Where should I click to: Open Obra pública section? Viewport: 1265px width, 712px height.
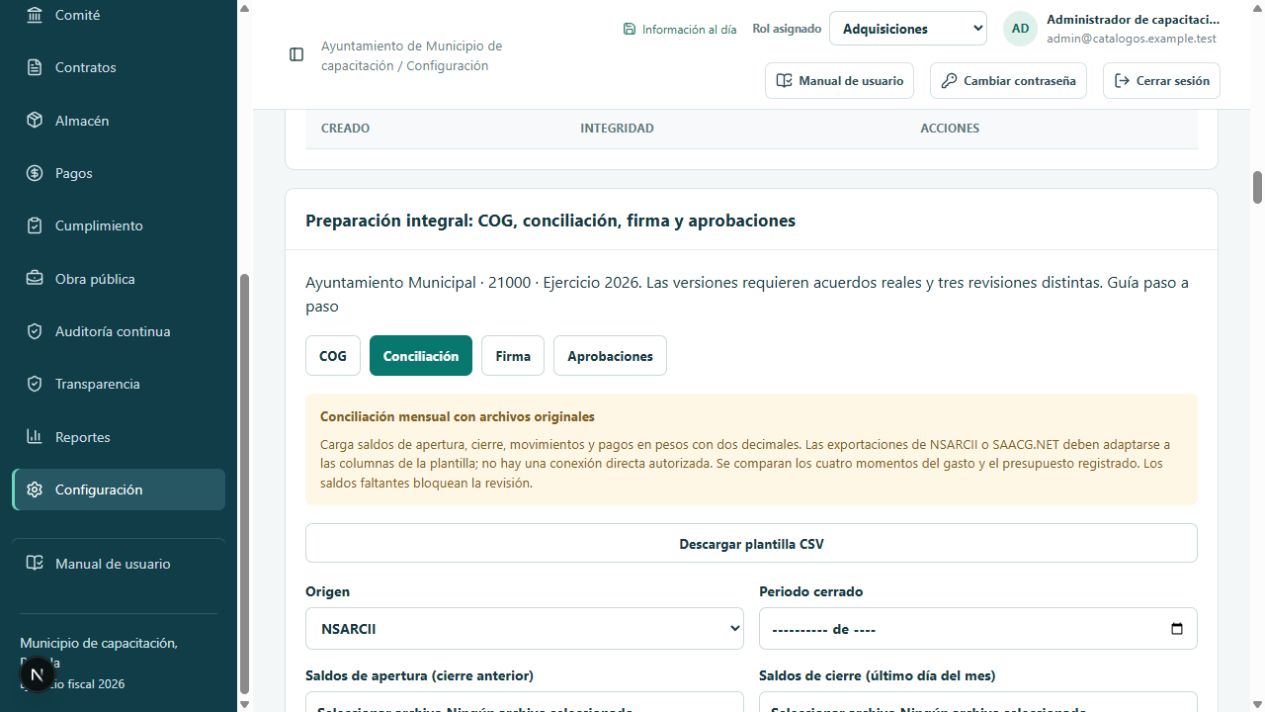pyautogui.click(x=118, y=279)
